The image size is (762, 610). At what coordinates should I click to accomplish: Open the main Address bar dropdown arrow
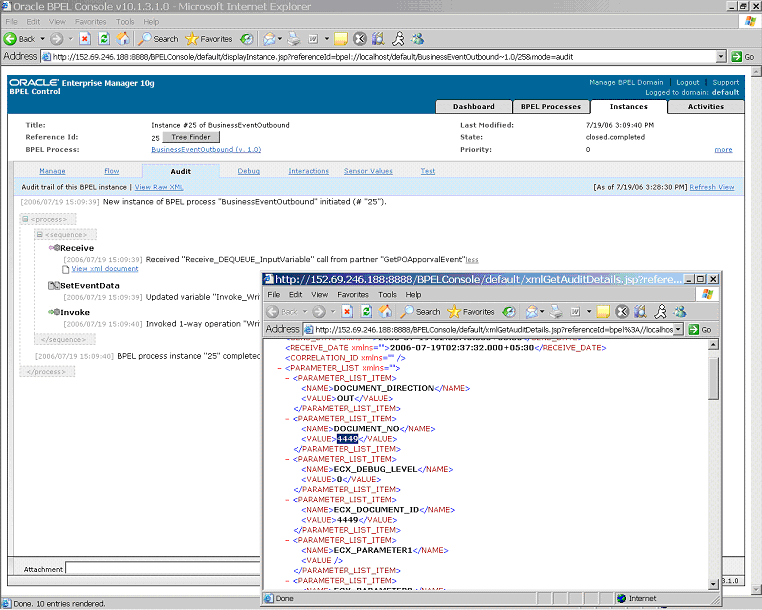coord(721,57)
